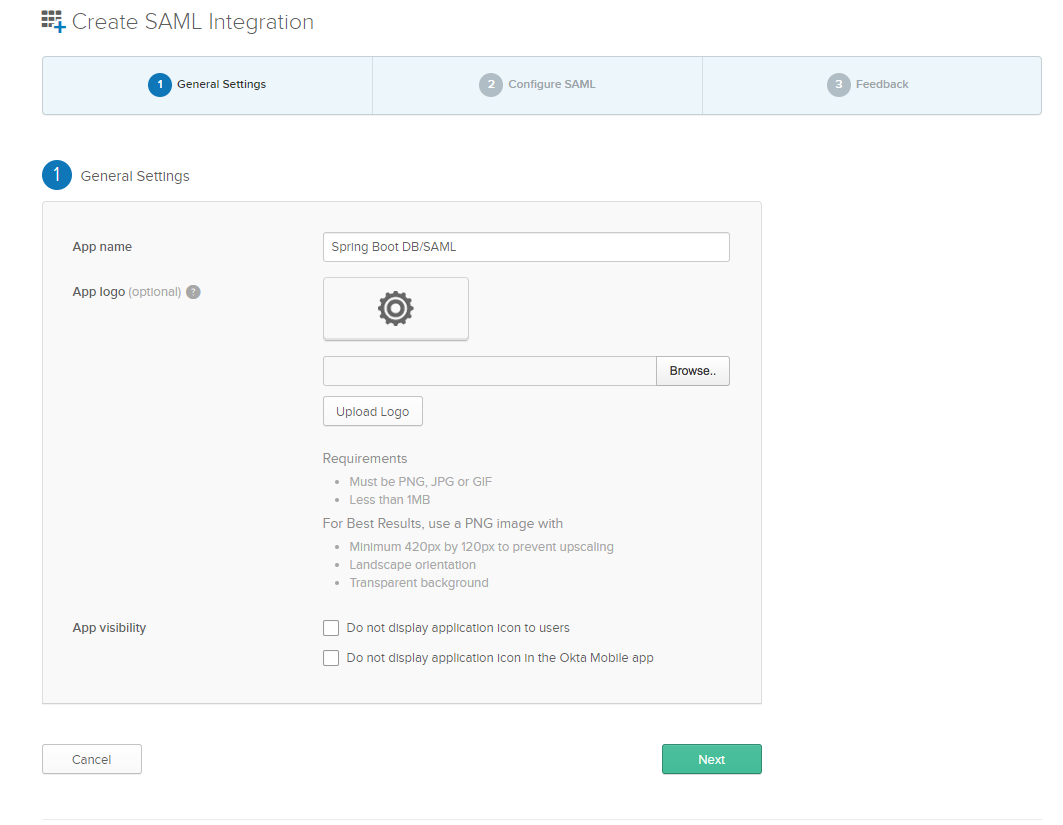The image size is (1063, 825).
Task: Click the grid-plus icon beside Create SAML Integration
Action: [x=53, y=21]
